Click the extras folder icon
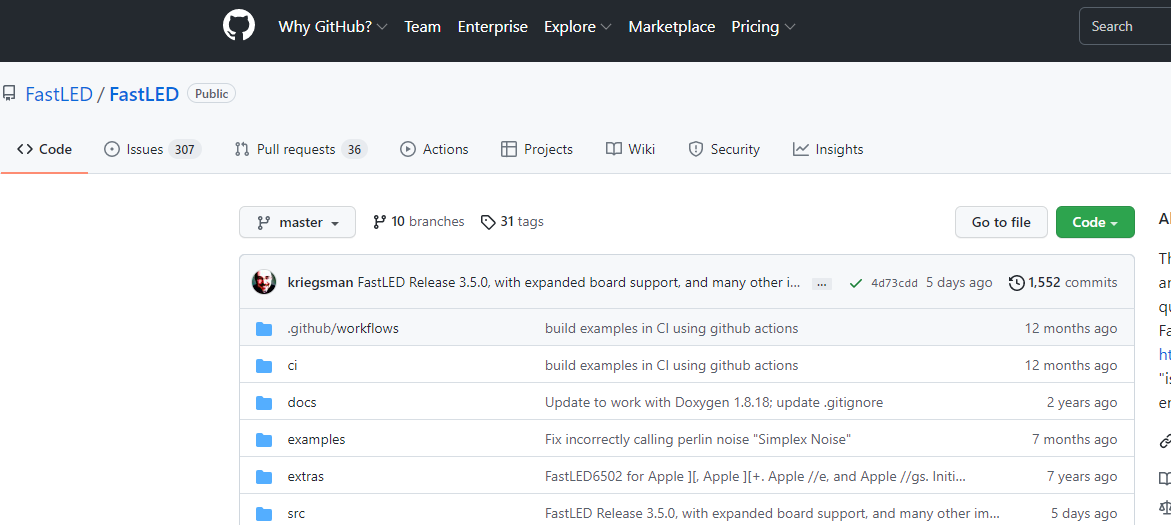This screenshot has height=525, width=1171. [x=264, y=477]
